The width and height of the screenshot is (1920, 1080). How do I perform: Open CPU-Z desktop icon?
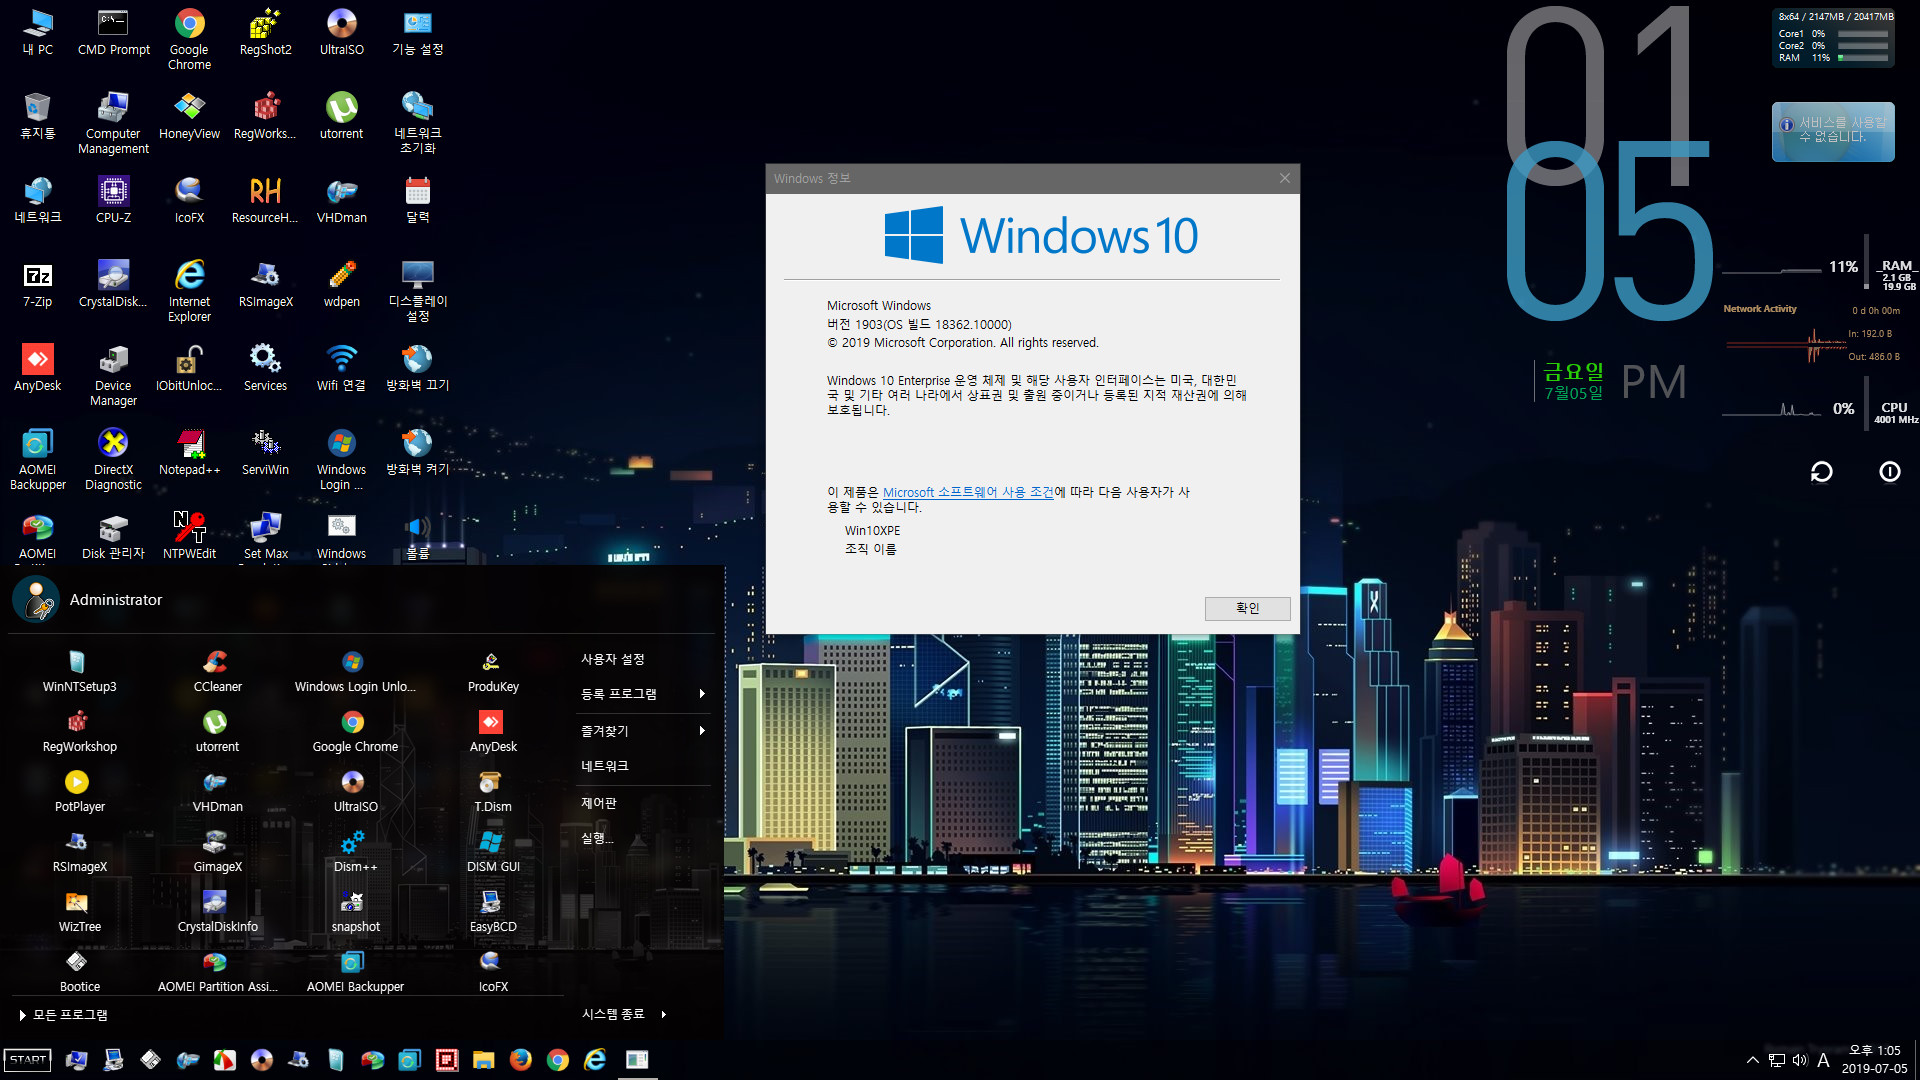pos(113,201)
